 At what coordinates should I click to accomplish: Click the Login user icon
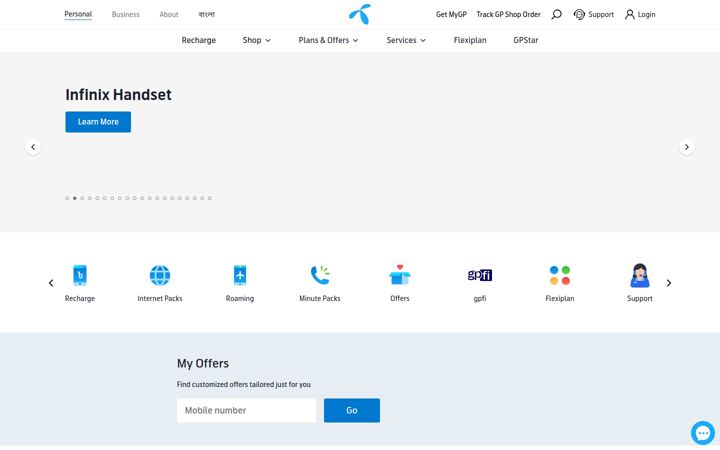point(630,14)
